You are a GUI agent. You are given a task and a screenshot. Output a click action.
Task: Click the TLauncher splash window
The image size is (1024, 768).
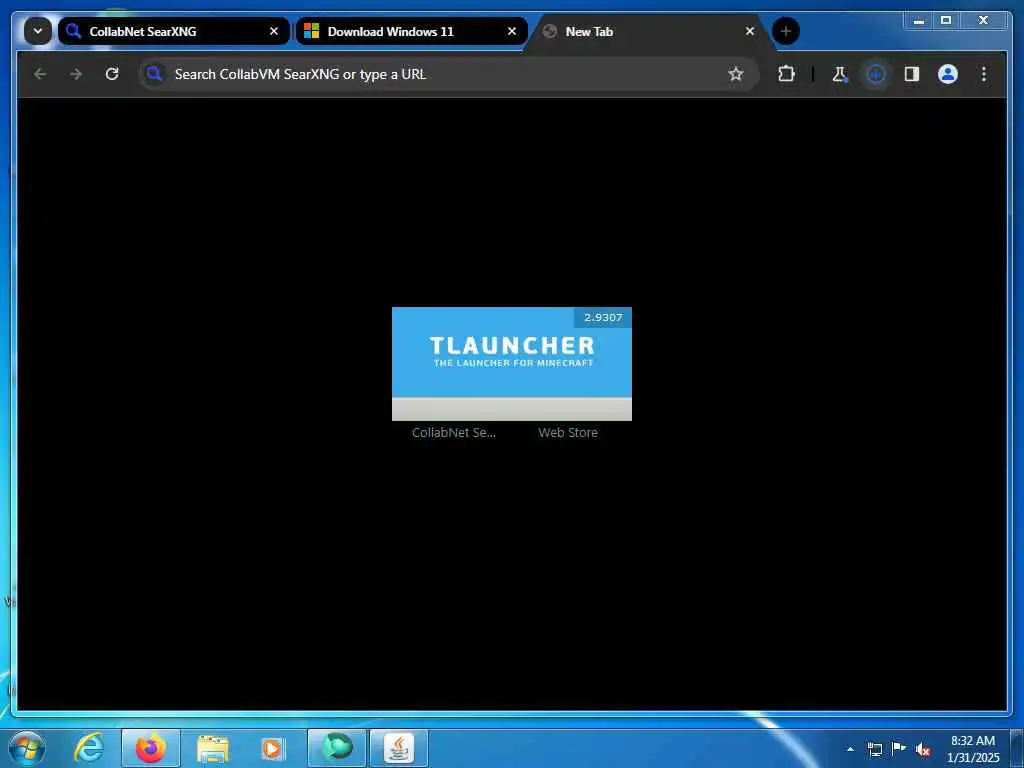click(511, 364)
